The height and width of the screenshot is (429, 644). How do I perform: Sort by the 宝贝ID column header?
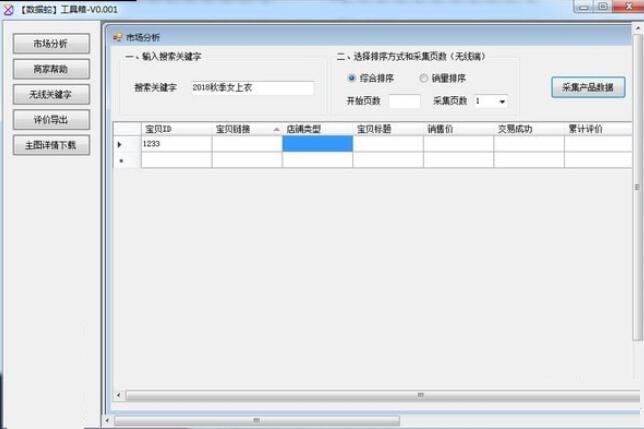point(177,129)
